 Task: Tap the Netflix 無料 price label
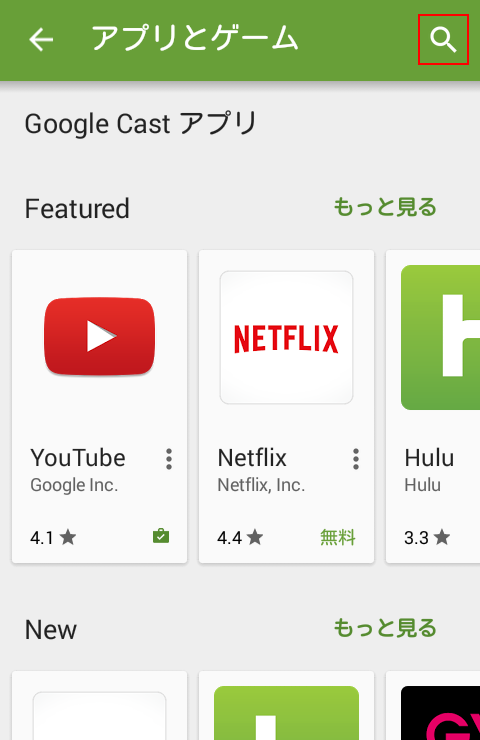click(337, 537)
